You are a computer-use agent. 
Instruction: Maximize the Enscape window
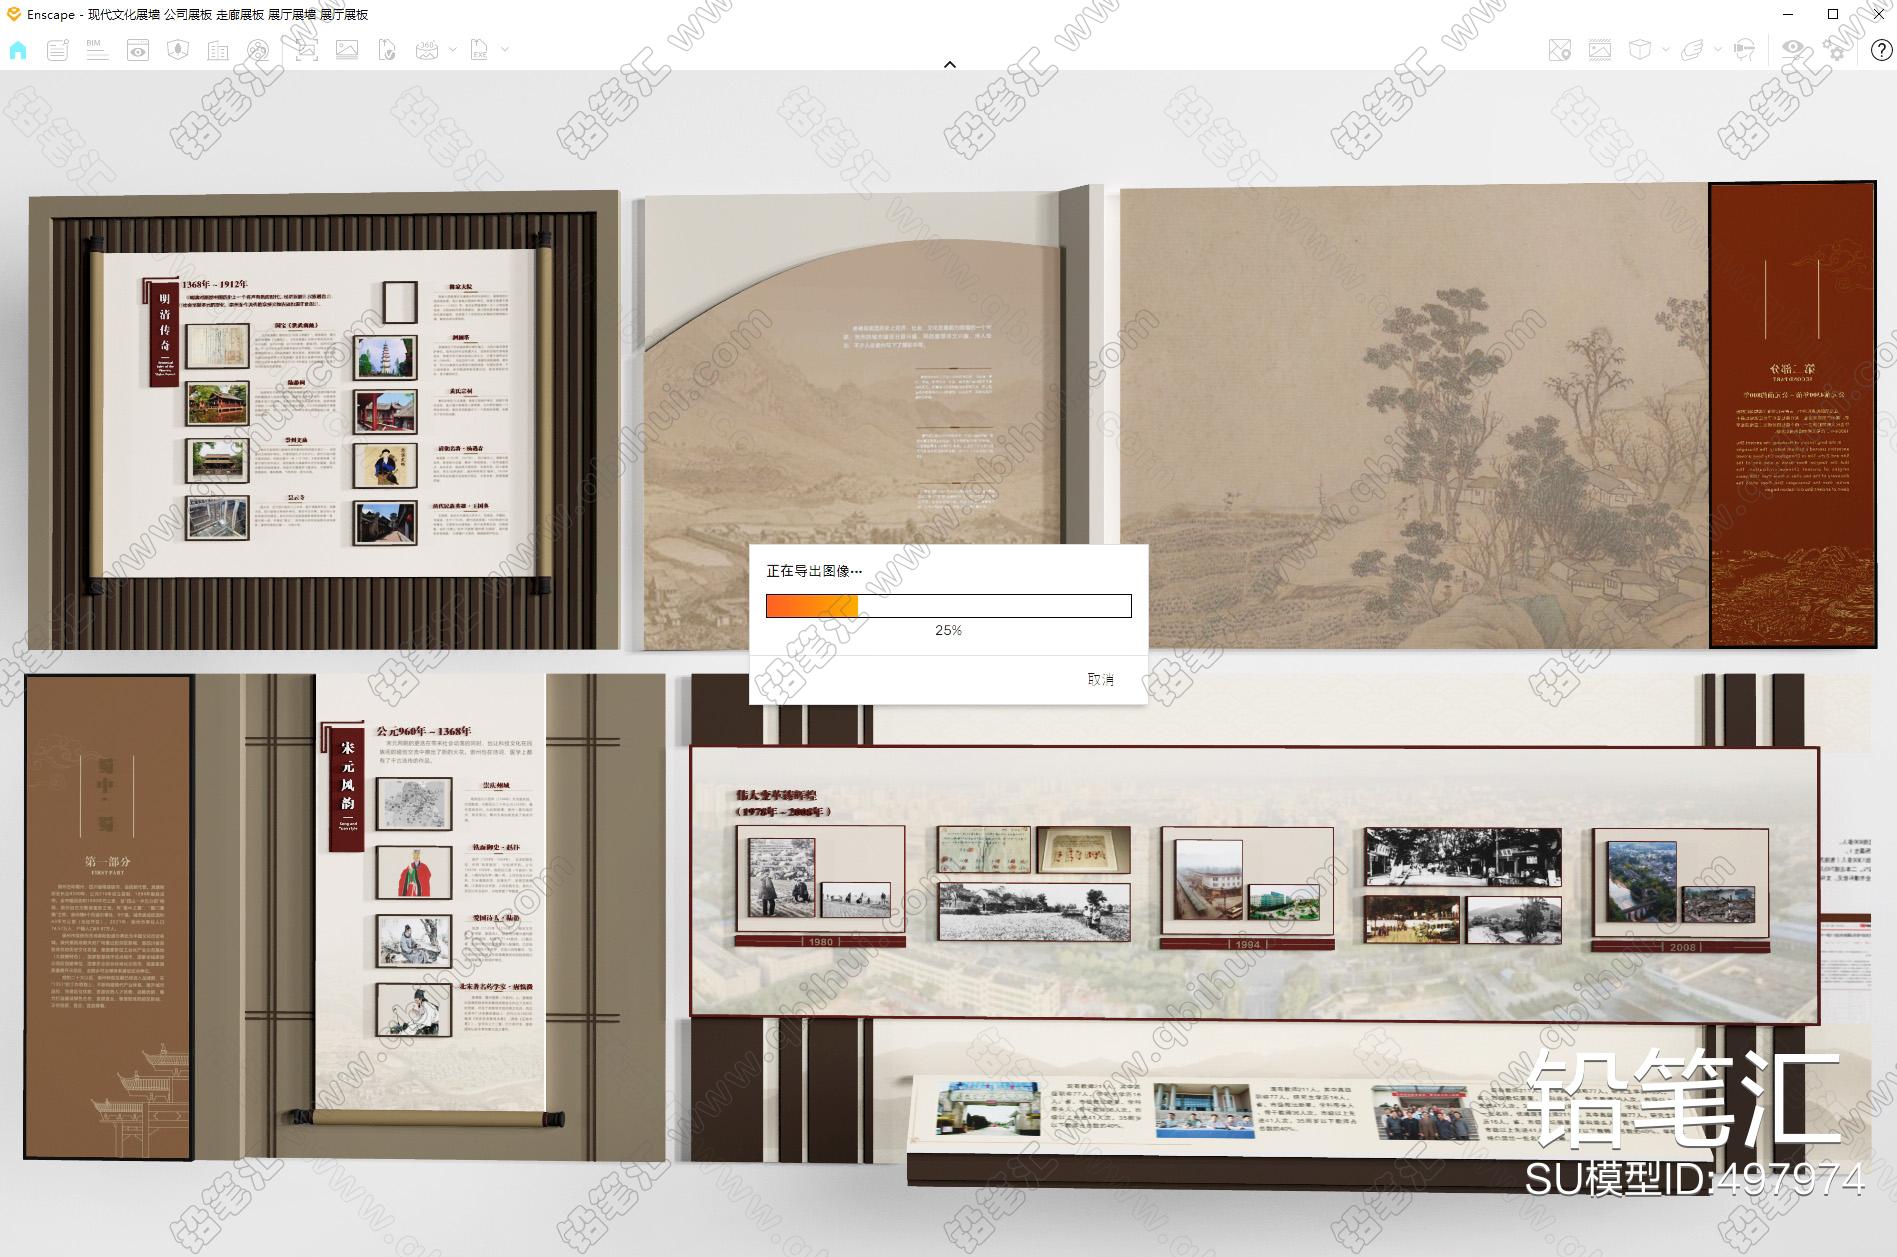1833,14
